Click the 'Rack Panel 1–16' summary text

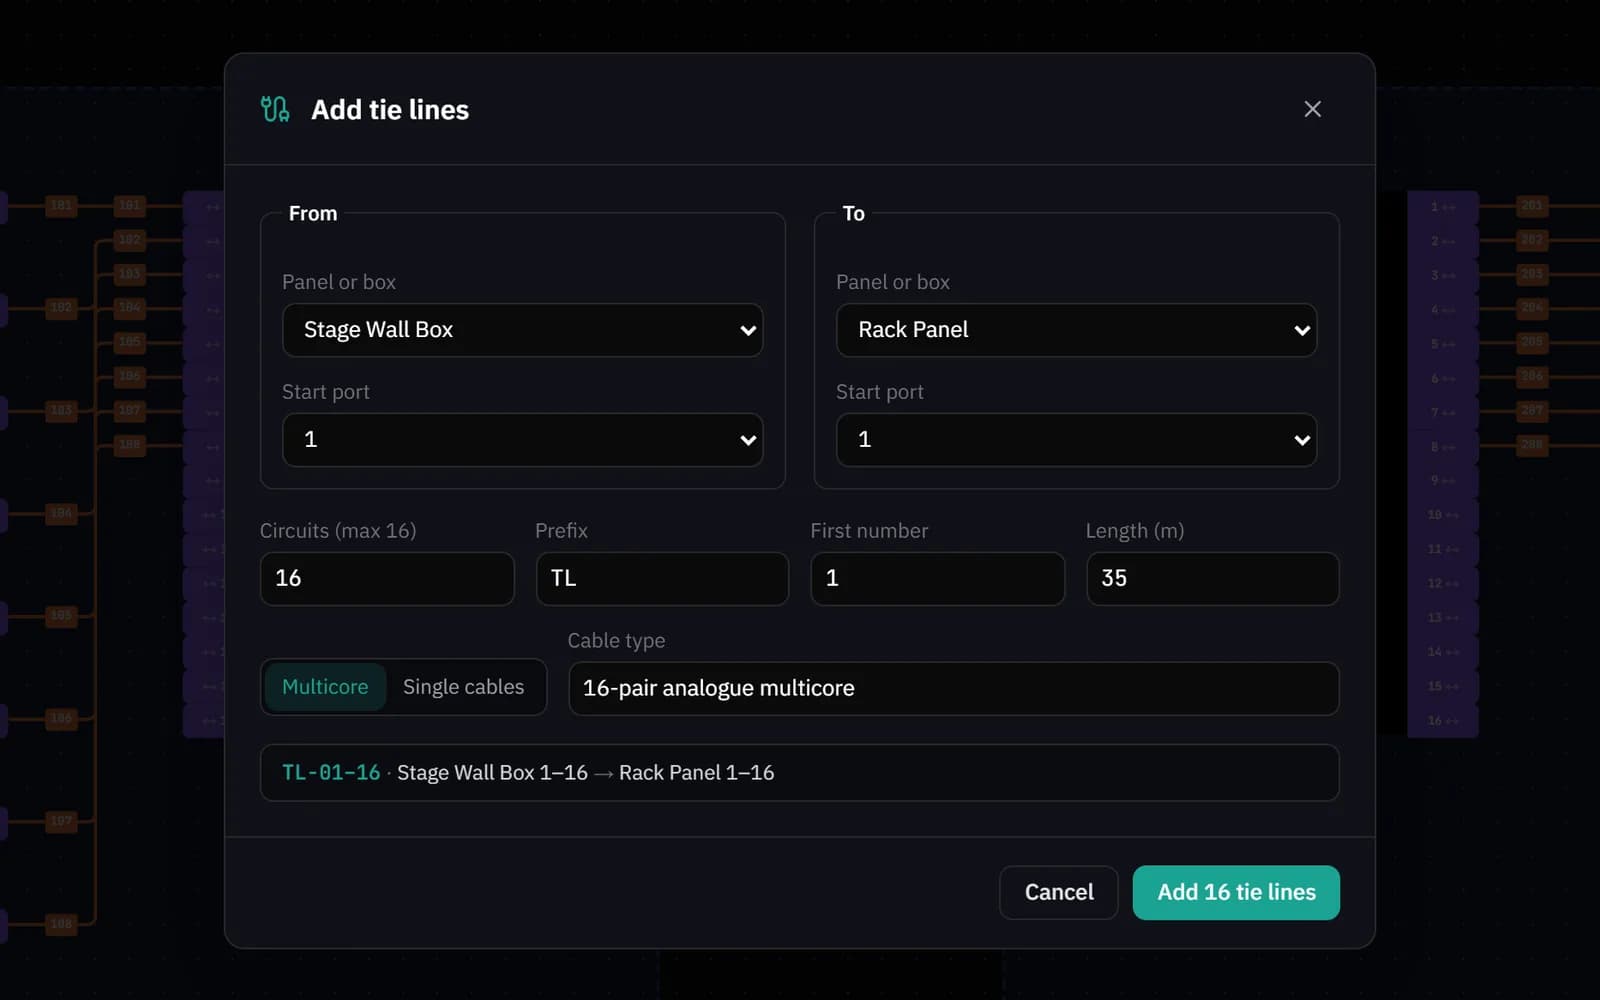696,772
